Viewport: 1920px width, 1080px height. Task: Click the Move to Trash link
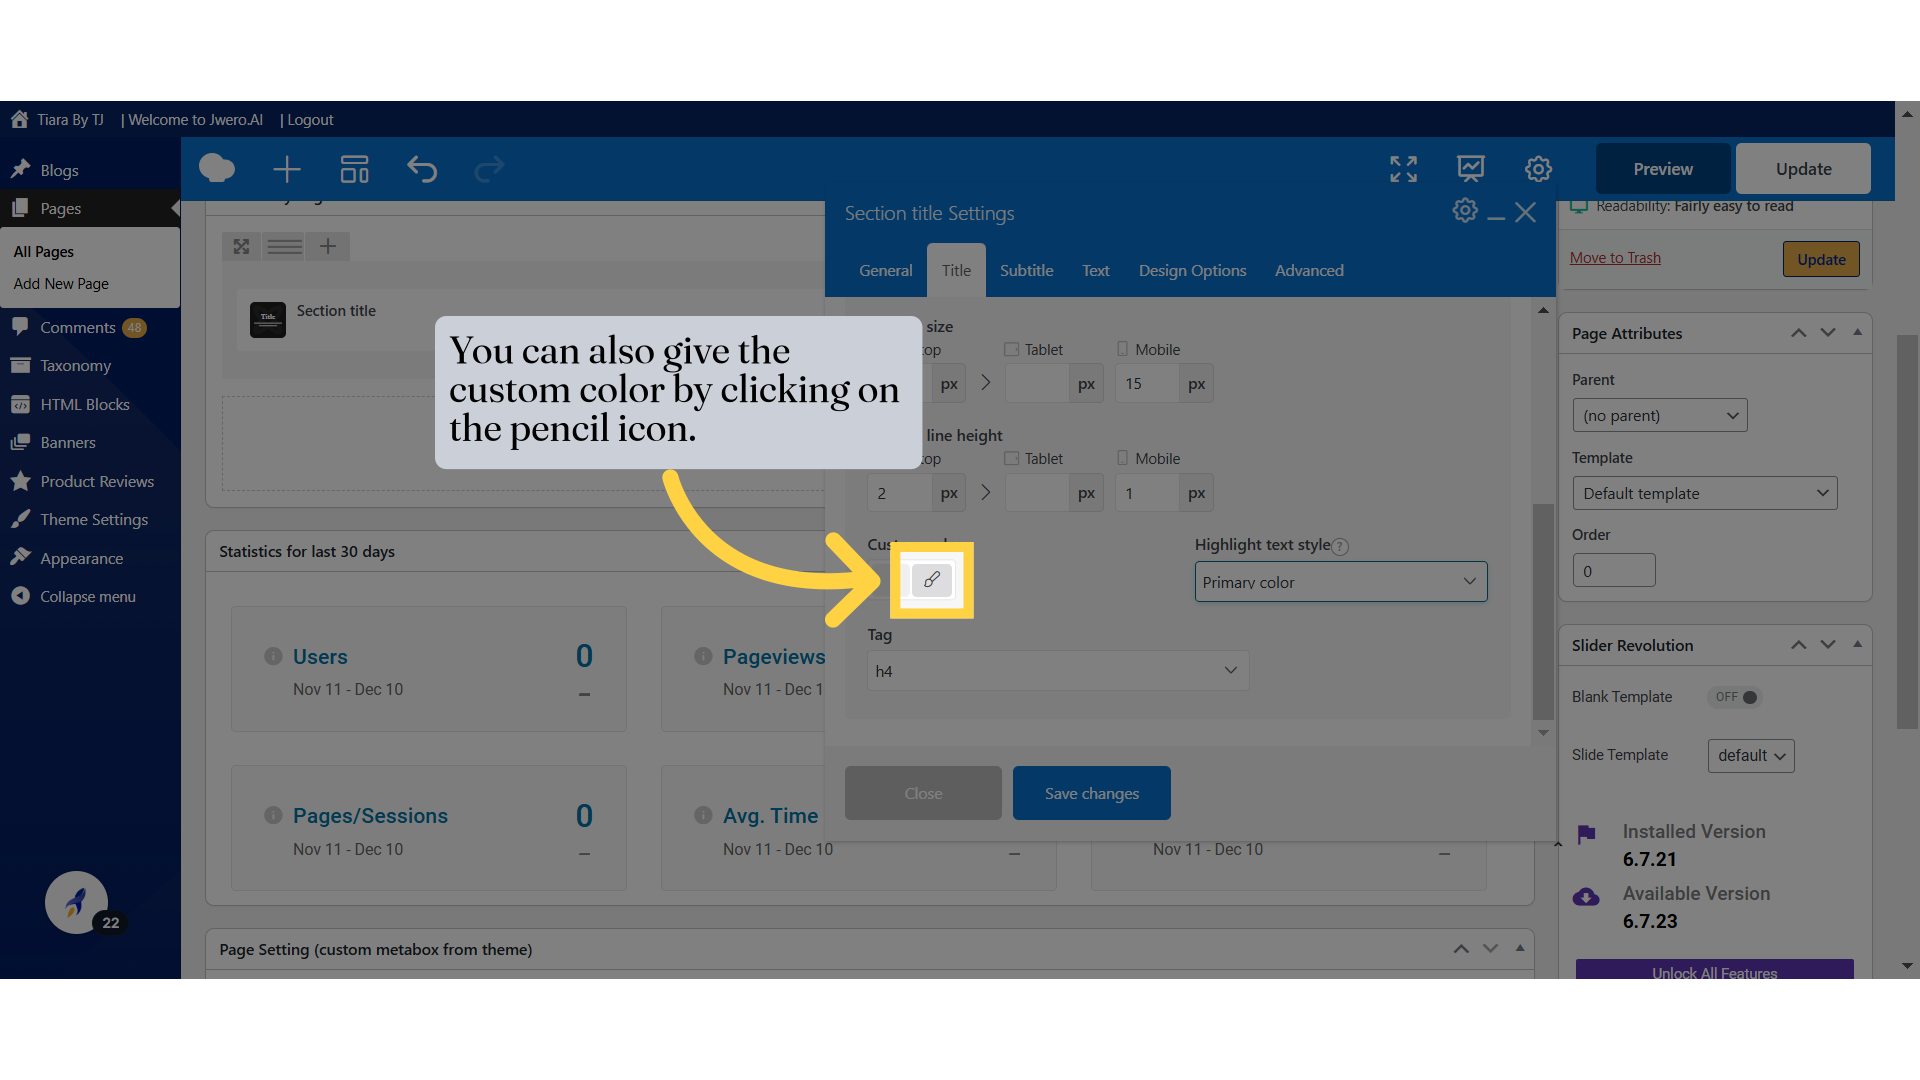pos(1615,258)
